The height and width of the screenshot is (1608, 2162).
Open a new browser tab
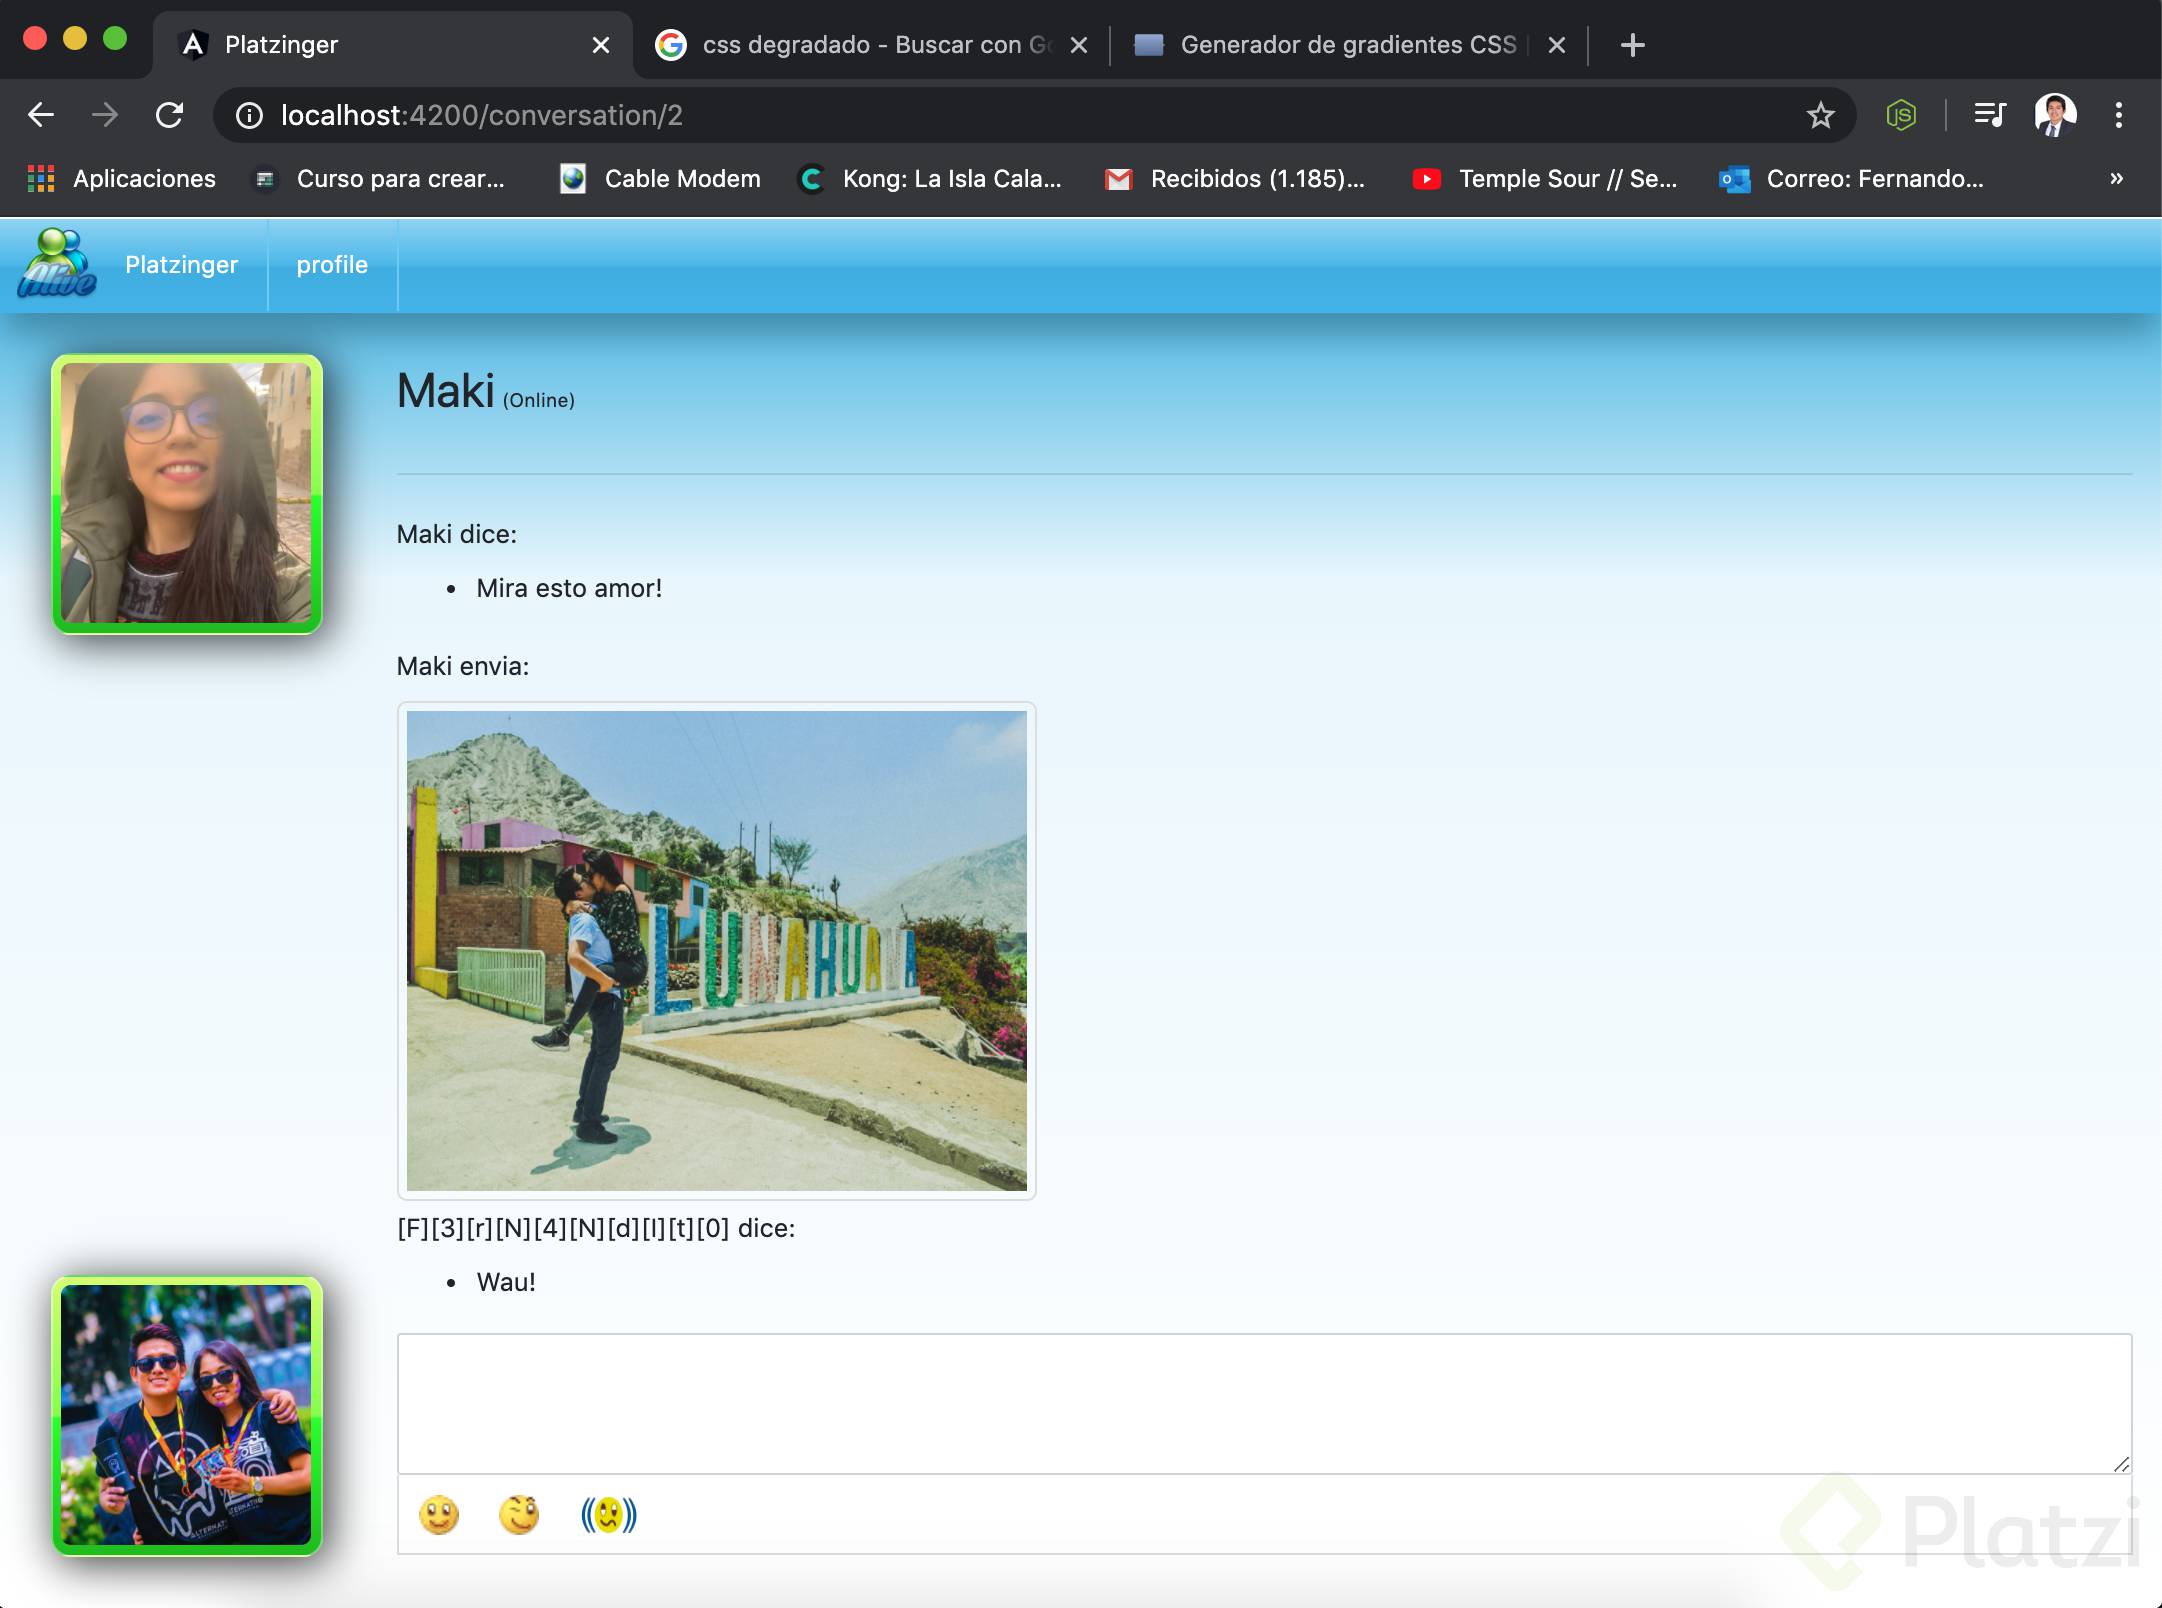[1632, 45]
